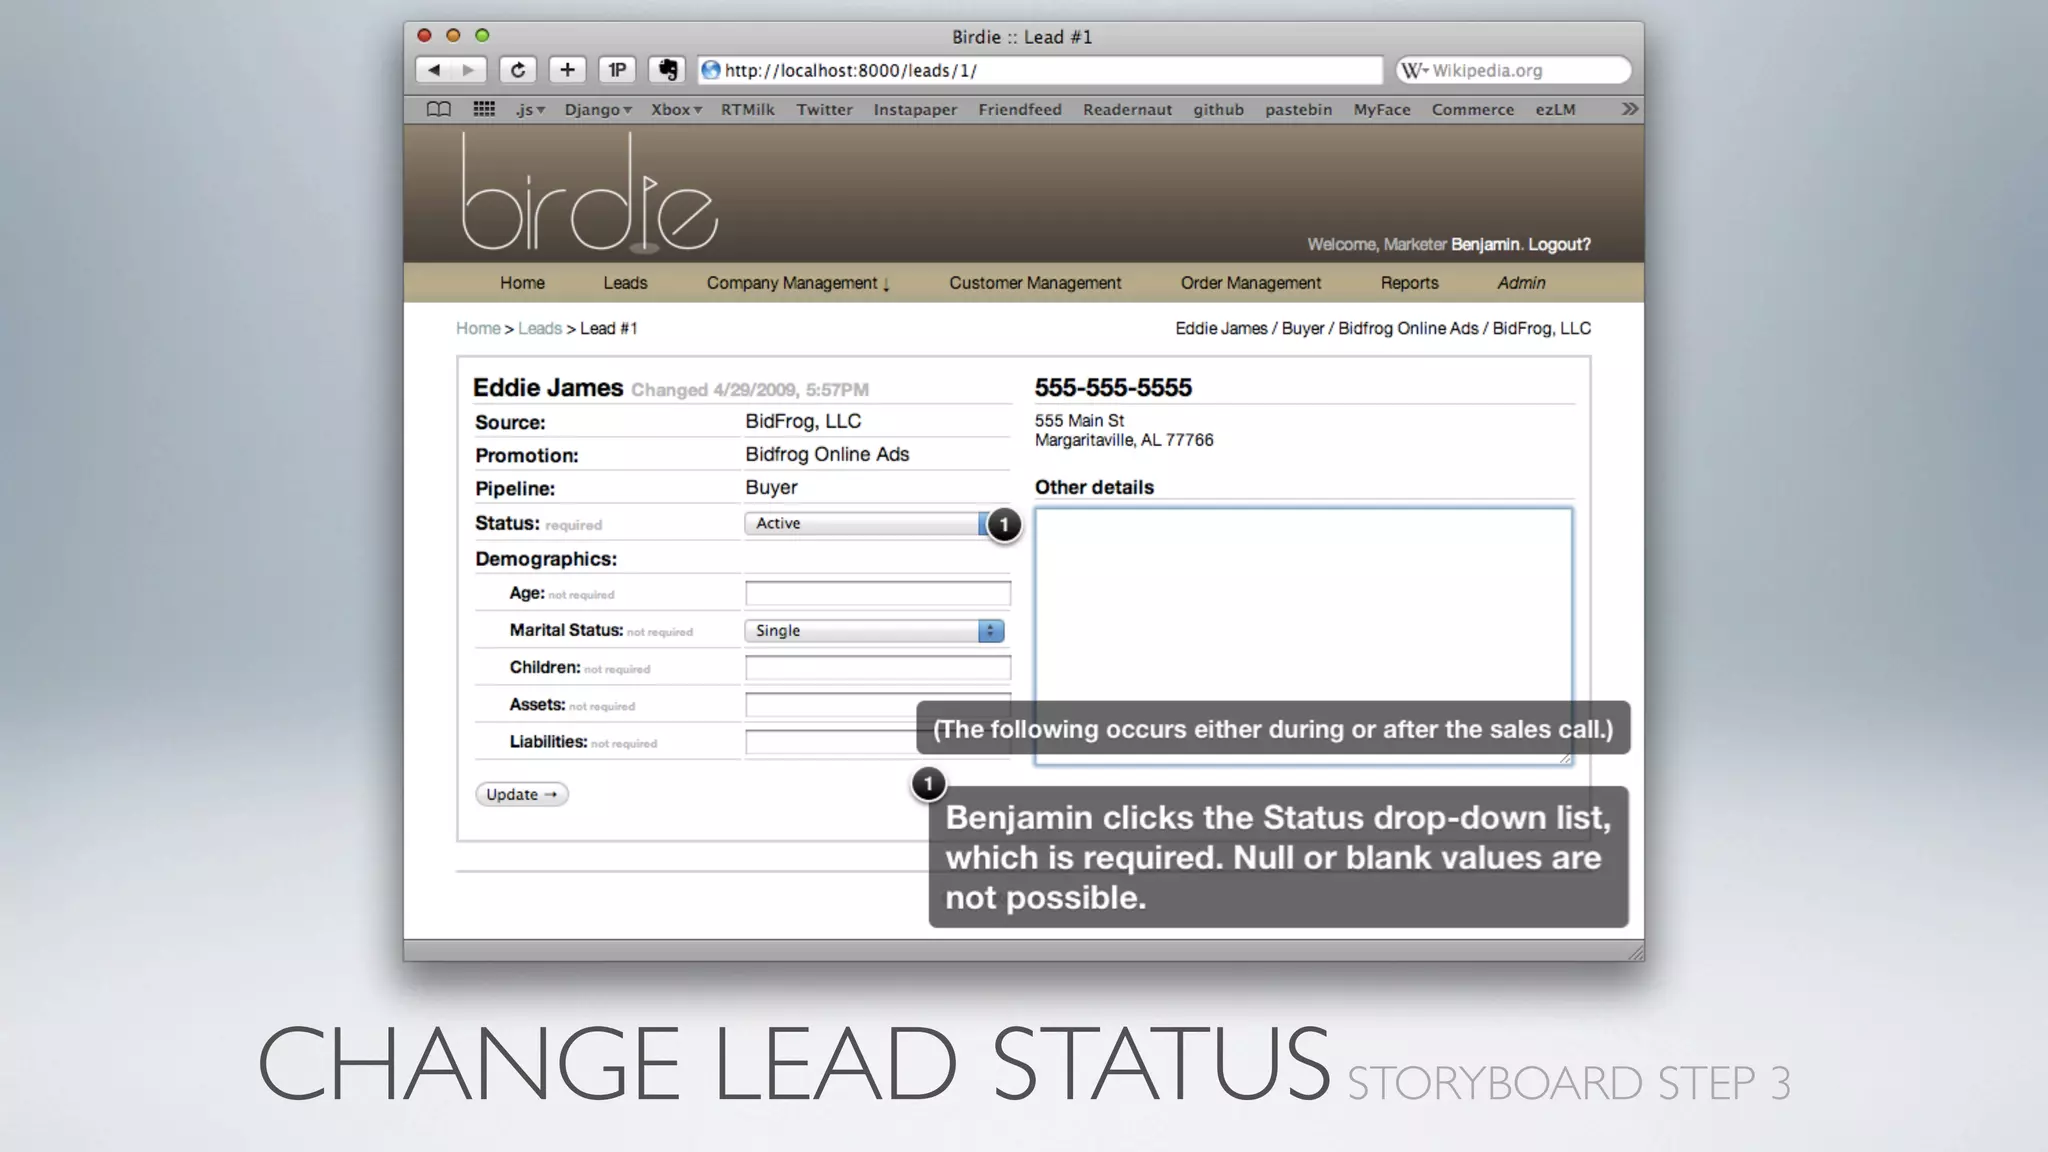Screen dimensions: 2048x1152
Task: Focus the Children input field
Action: (878, 668)
